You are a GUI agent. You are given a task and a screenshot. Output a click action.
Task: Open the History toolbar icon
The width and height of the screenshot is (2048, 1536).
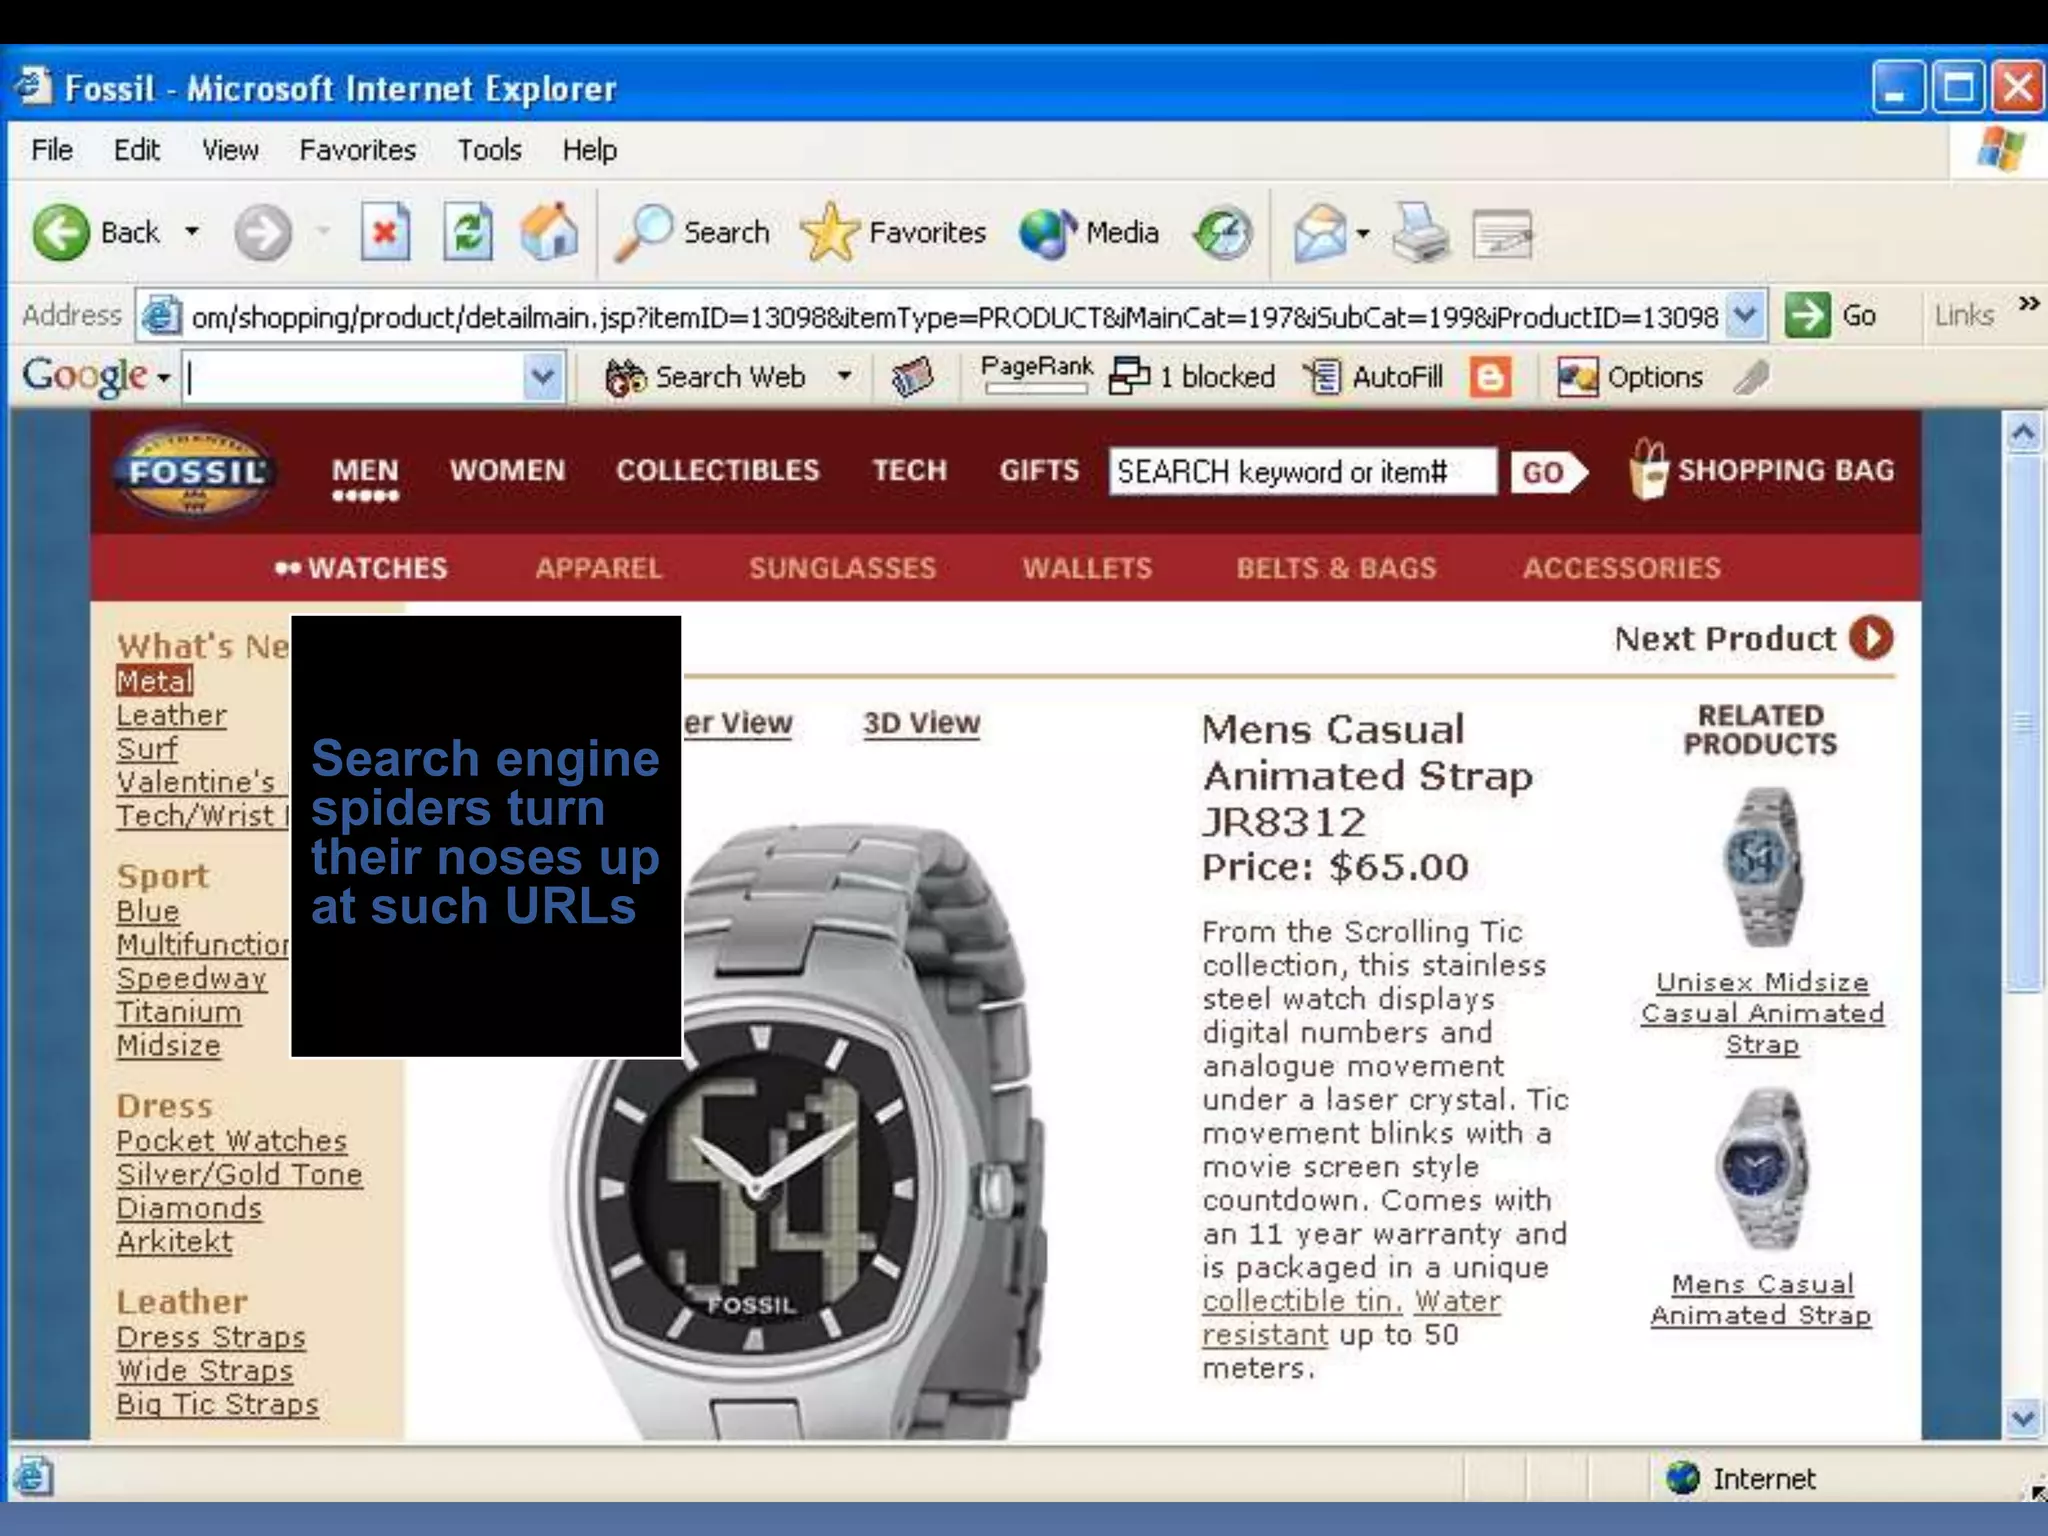pos(1222,234)
